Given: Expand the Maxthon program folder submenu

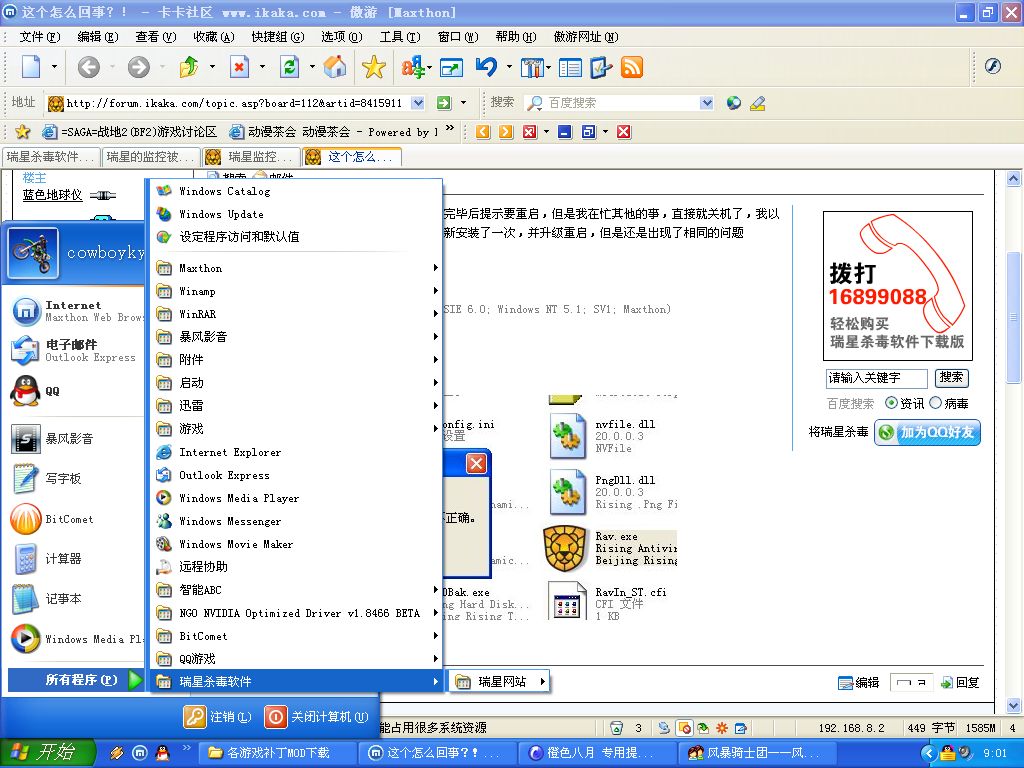Looking at the screenshot, I should (x=297, y=268).
